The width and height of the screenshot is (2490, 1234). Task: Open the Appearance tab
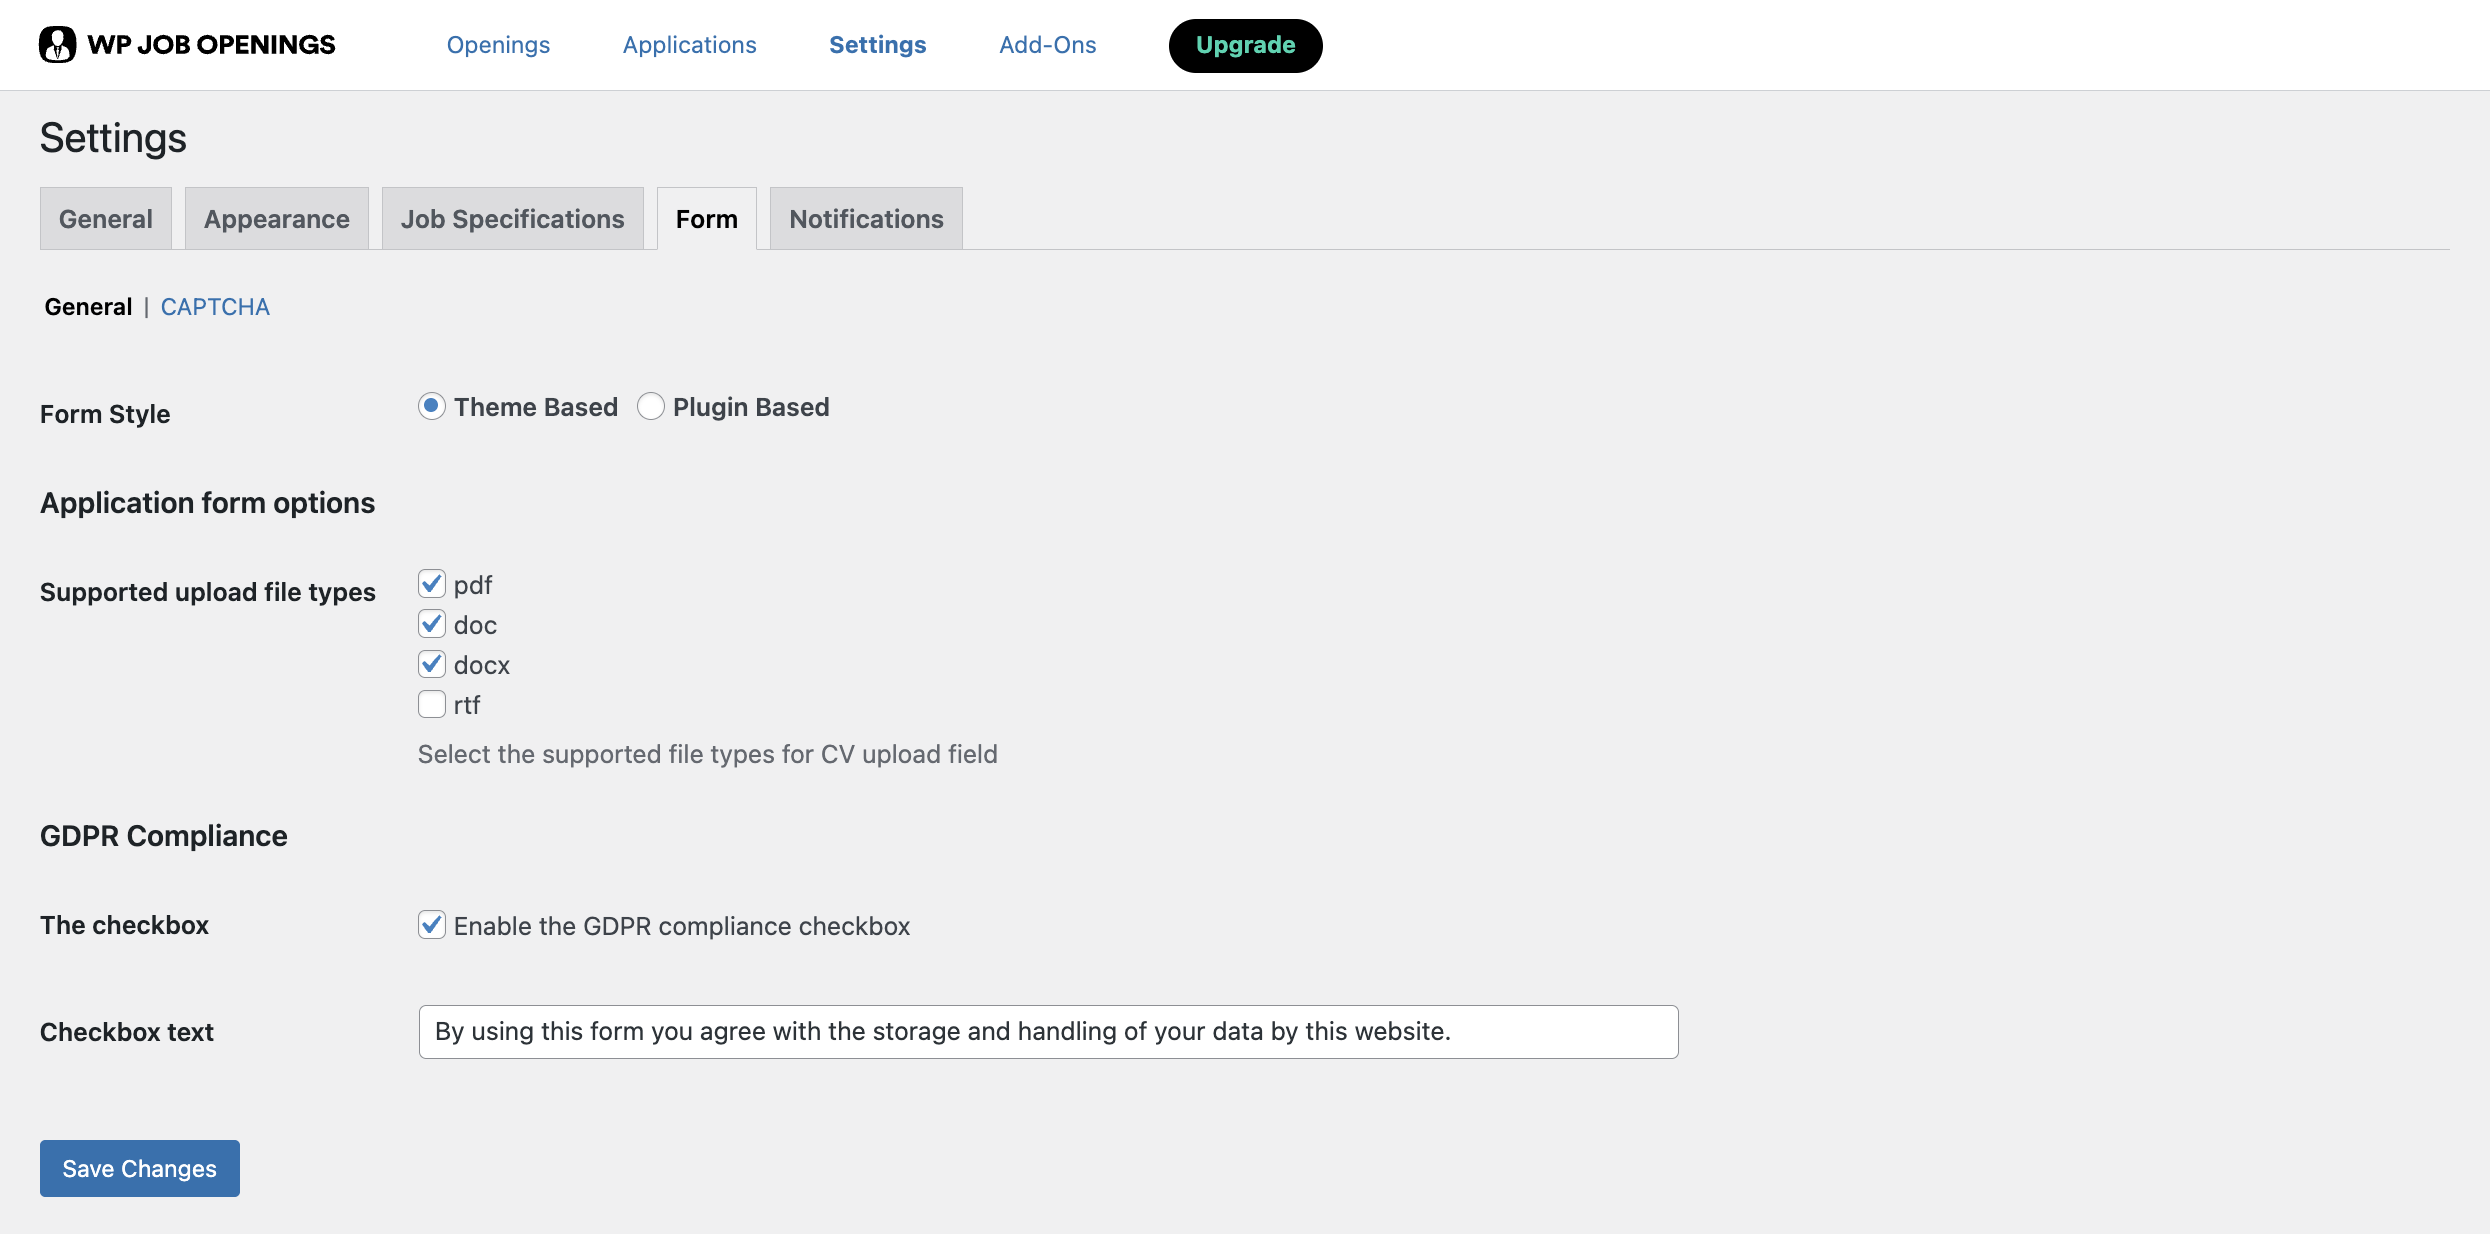tap(277, 219)
